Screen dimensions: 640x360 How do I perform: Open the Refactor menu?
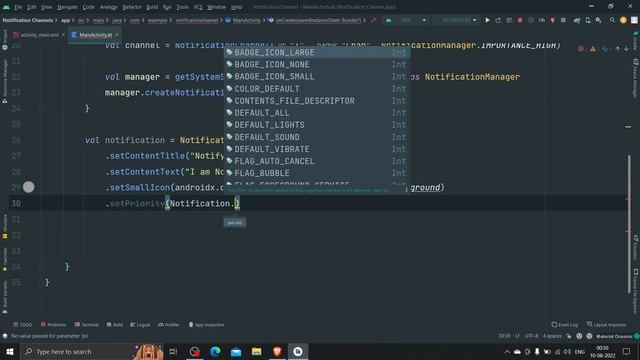click(132, 7)
